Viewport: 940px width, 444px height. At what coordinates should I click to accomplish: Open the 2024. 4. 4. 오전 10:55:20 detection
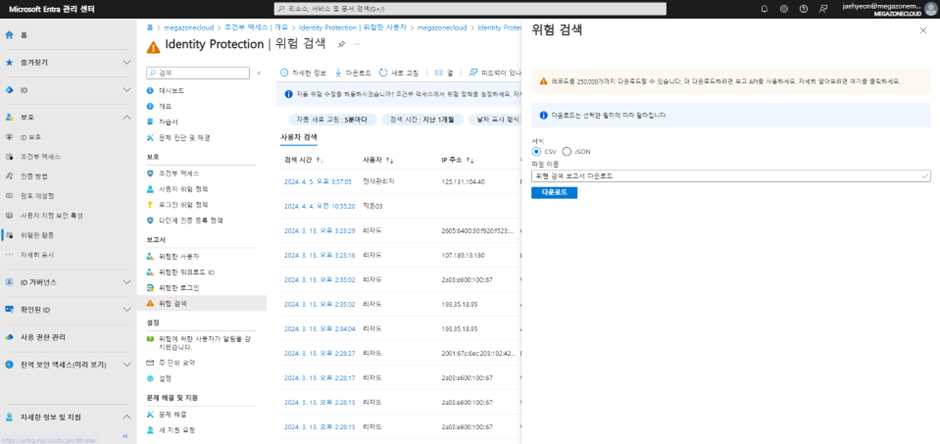pos(320,206)
